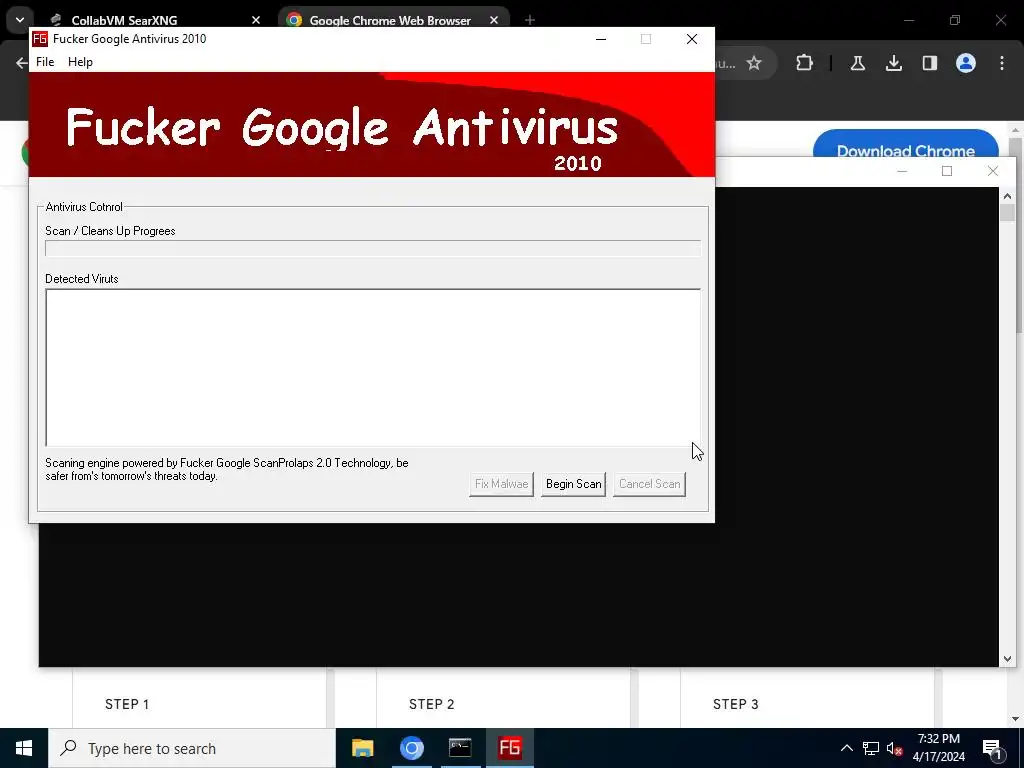Image resolution: width=1024 pixels, height=768 pixels.
Task: Open Chrome Downloads icon
Action: 893,63
